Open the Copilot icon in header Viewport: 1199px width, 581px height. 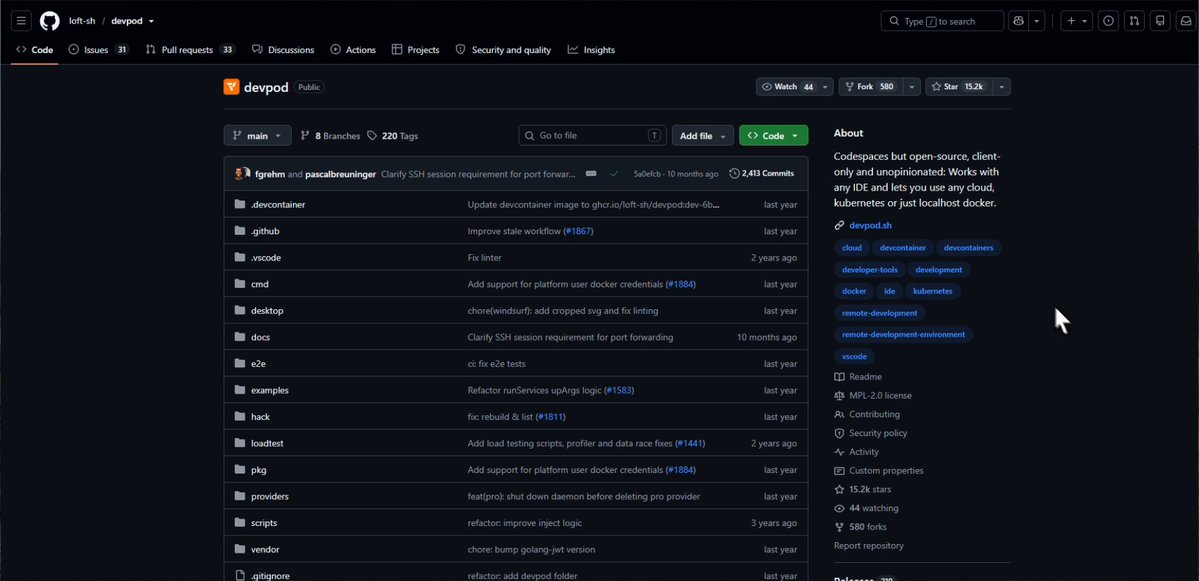1019,21
